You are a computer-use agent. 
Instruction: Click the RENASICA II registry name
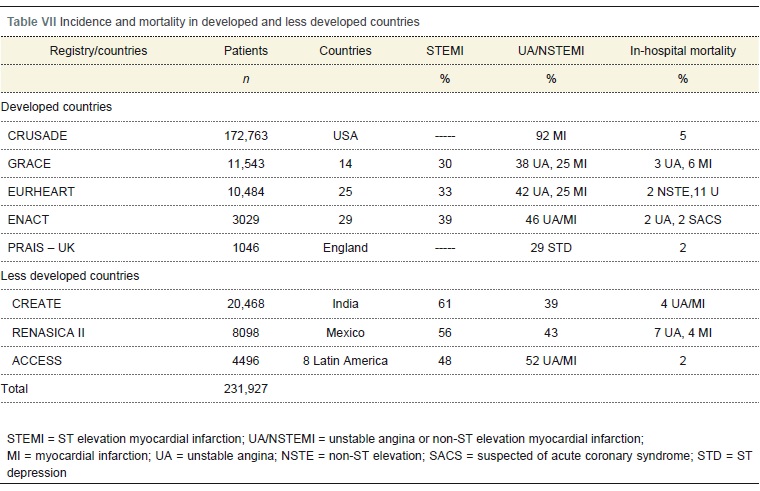pyautogui.click(x=50, y=330)
